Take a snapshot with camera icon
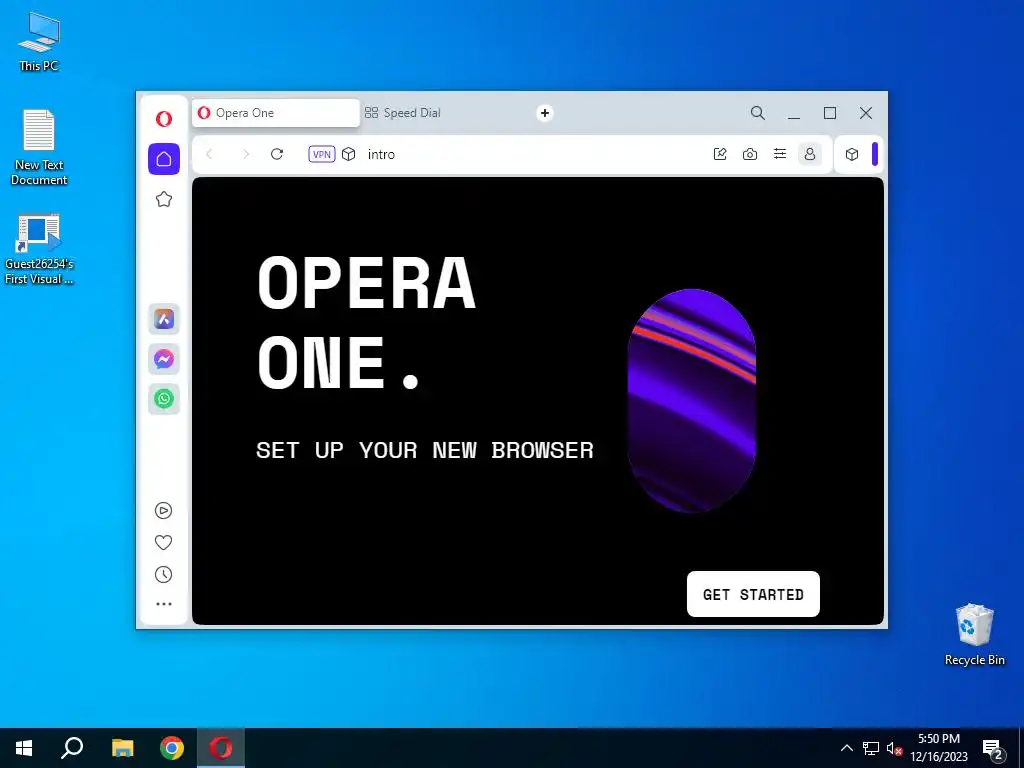This screenshot has width=1024, height=768. tap(750, 154)
